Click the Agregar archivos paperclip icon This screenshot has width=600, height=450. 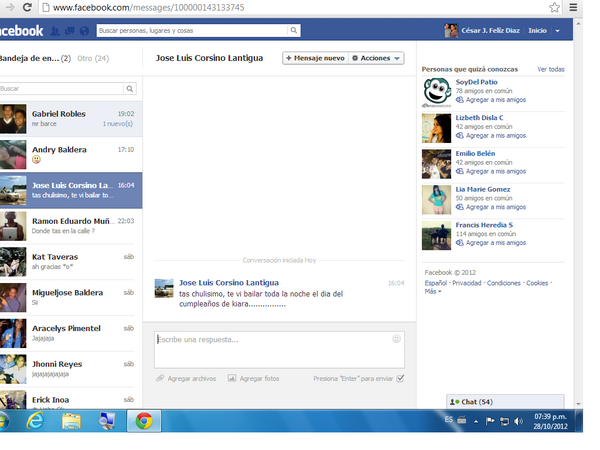tap(160, 378)
